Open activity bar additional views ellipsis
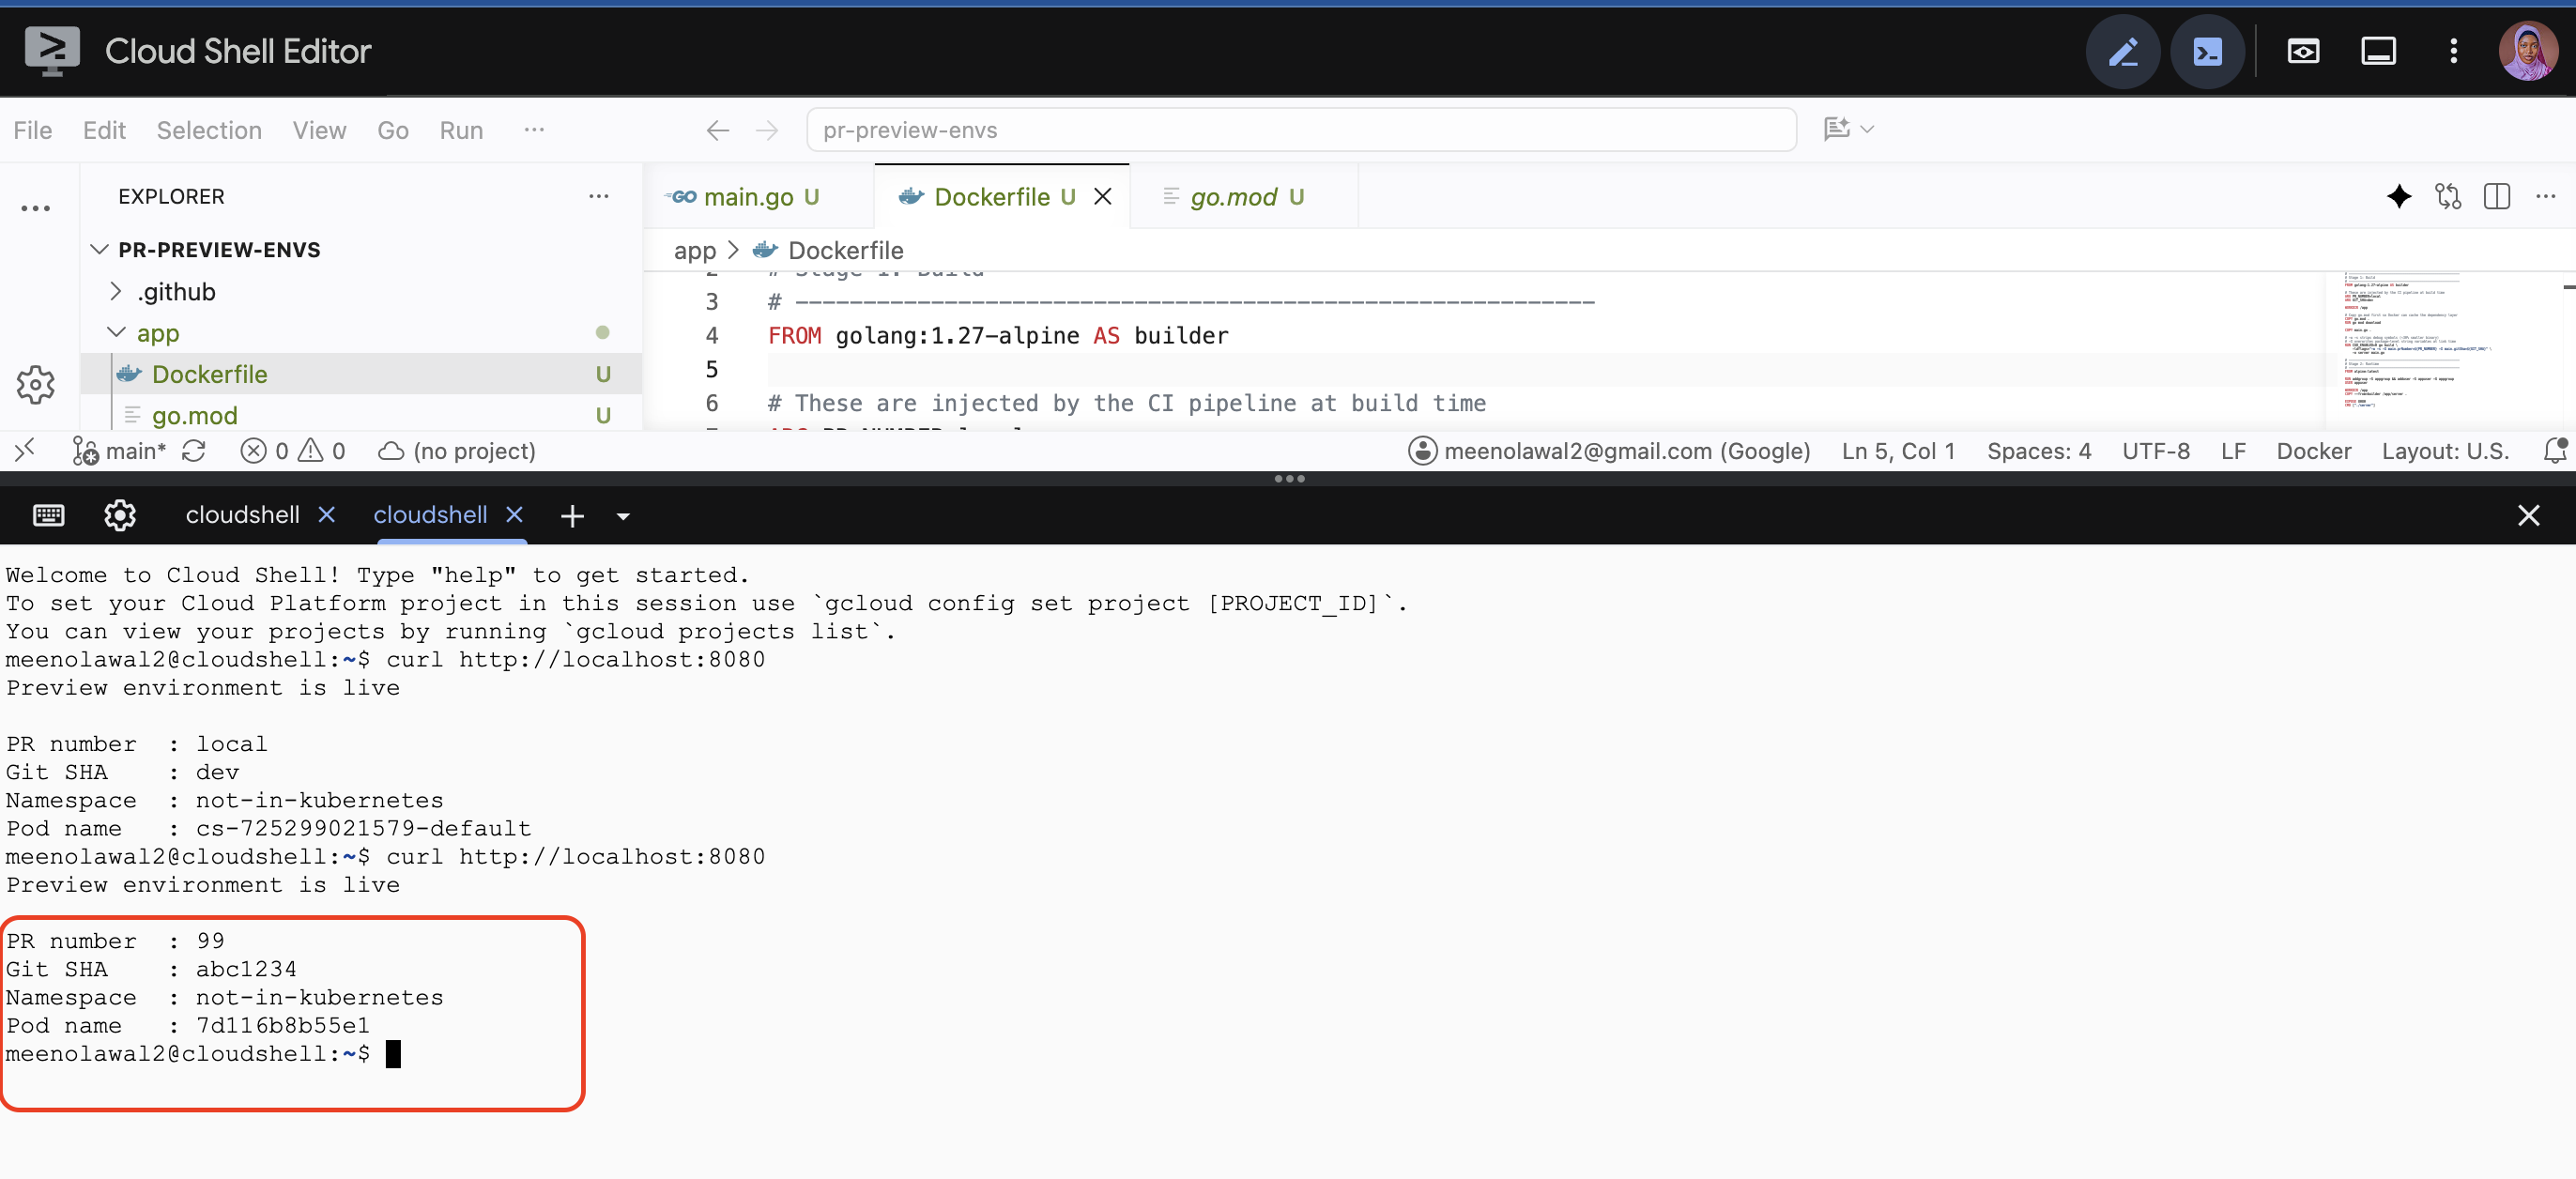 36,209
